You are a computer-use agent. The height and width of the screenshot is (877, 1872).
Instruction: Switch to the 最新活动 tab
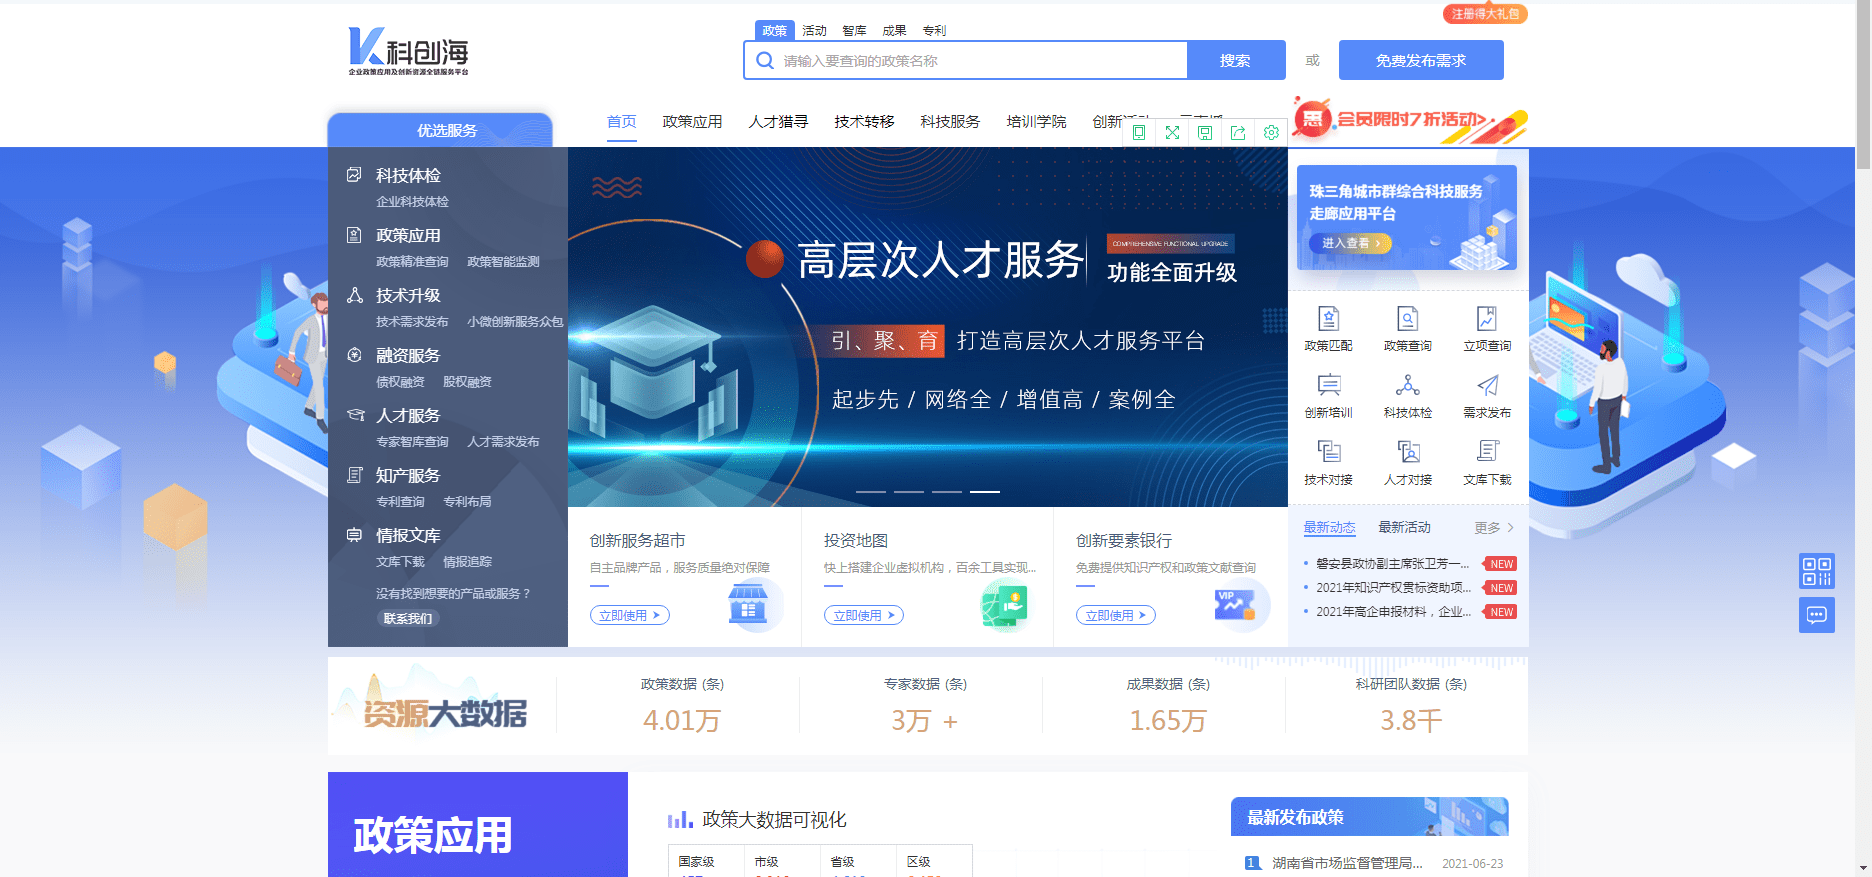coord(1404,527)
